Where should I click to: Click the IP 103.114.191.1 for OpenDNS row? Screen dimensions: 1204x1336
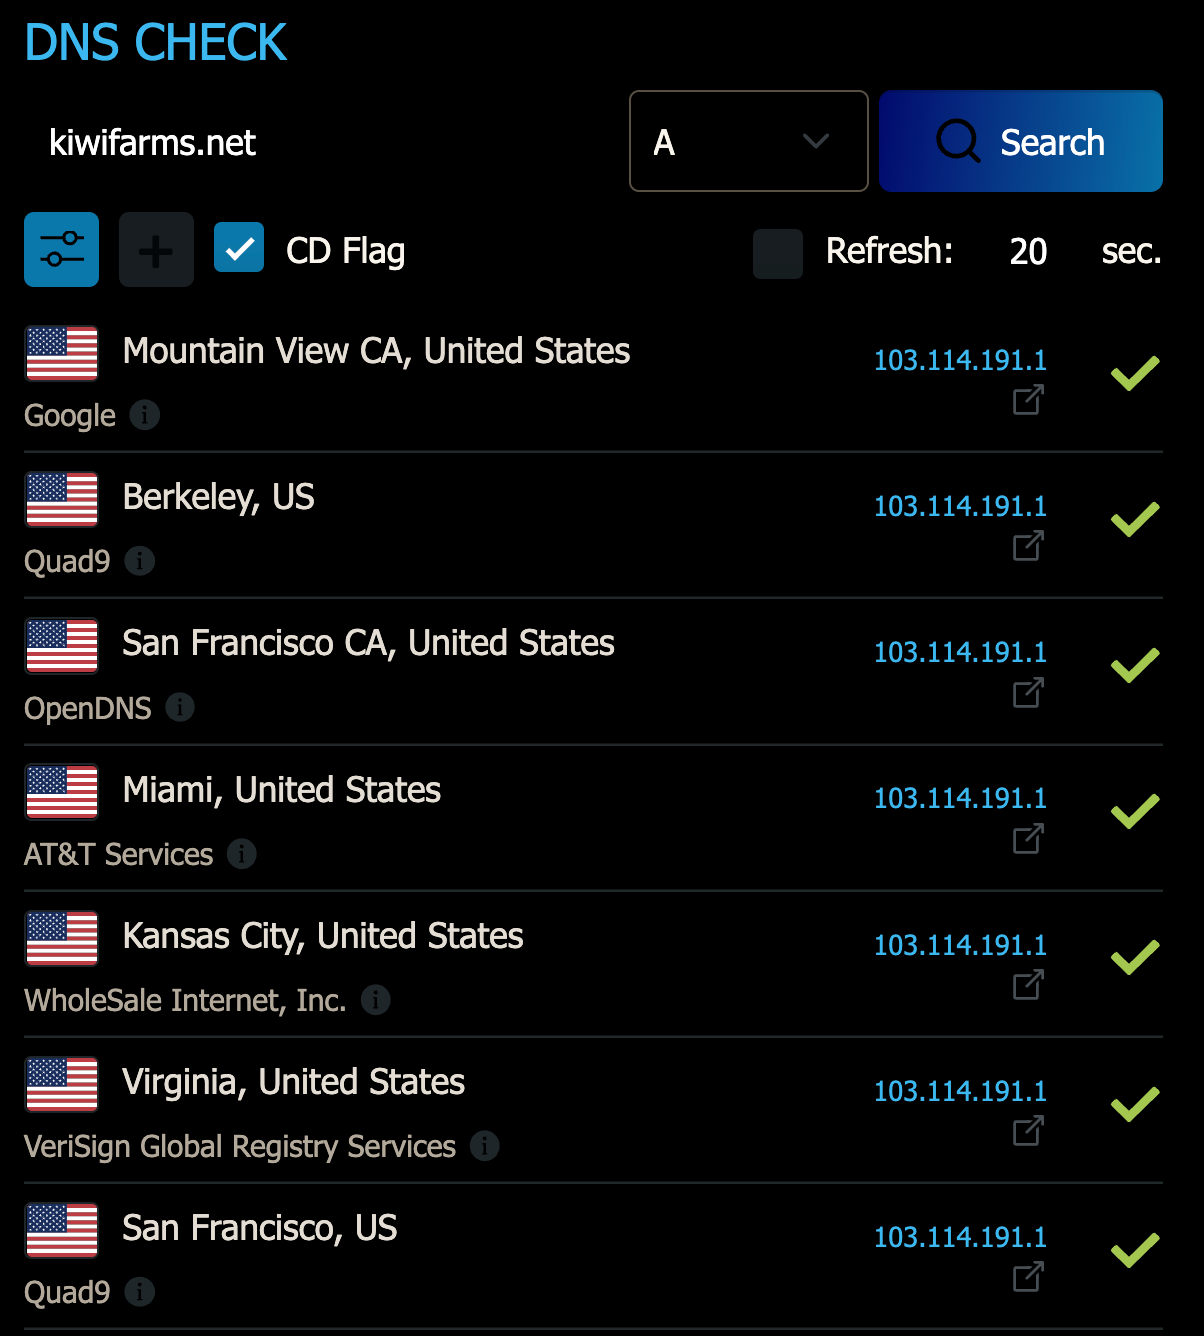click(960, 652)
